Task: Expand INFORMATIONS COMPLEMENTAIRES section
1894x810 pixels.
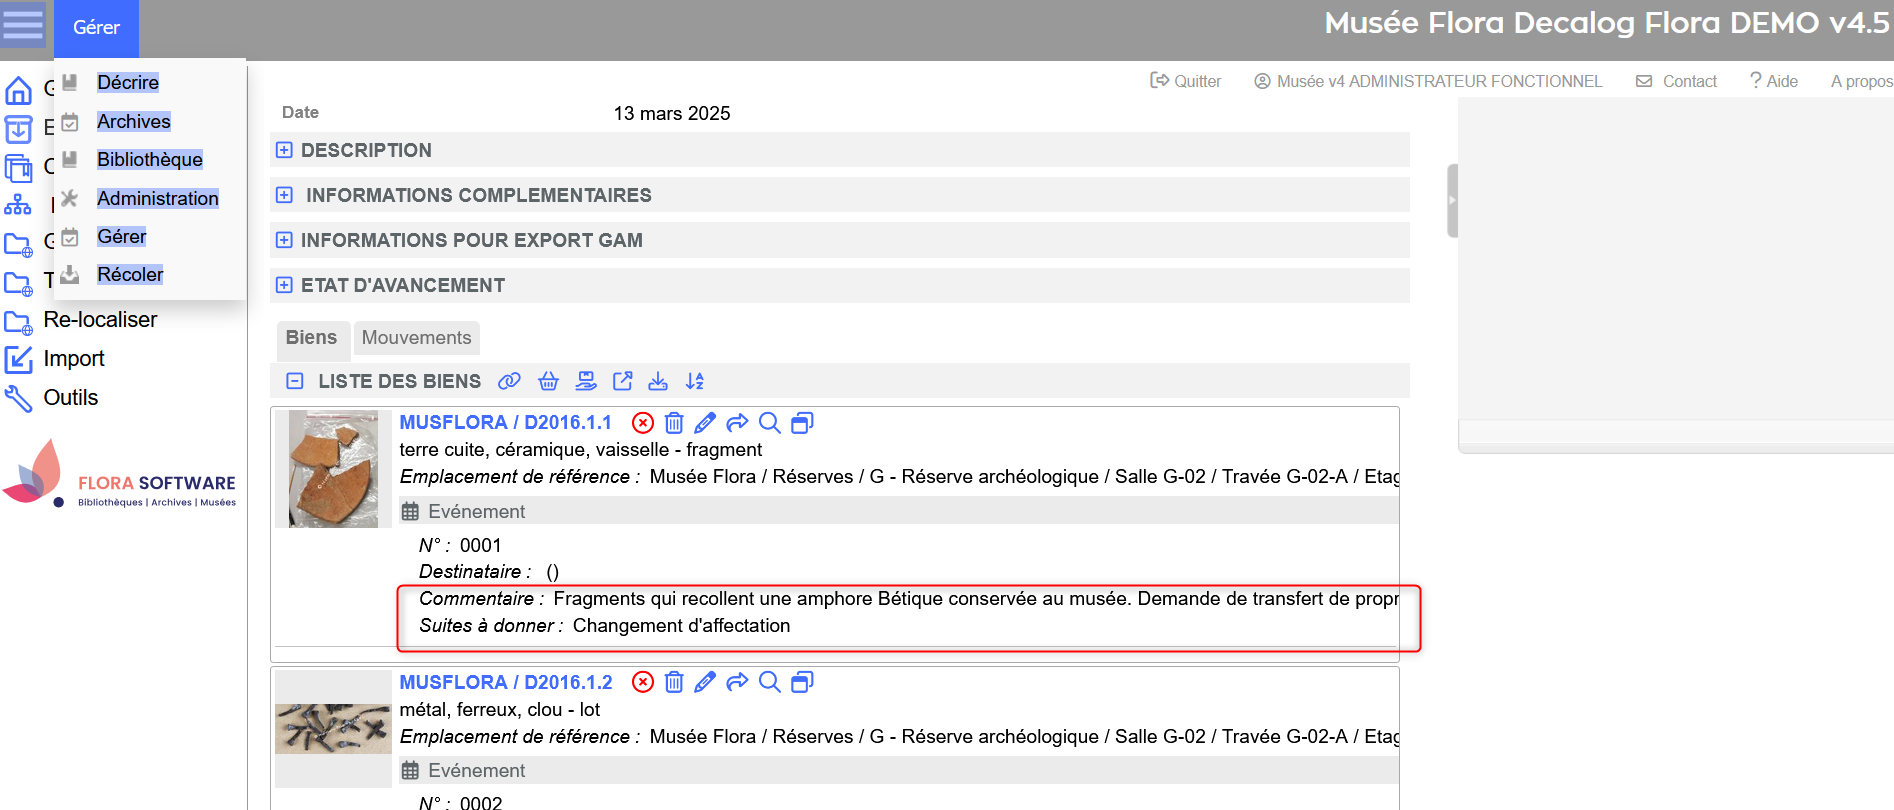Action: [x=284, y=195]
